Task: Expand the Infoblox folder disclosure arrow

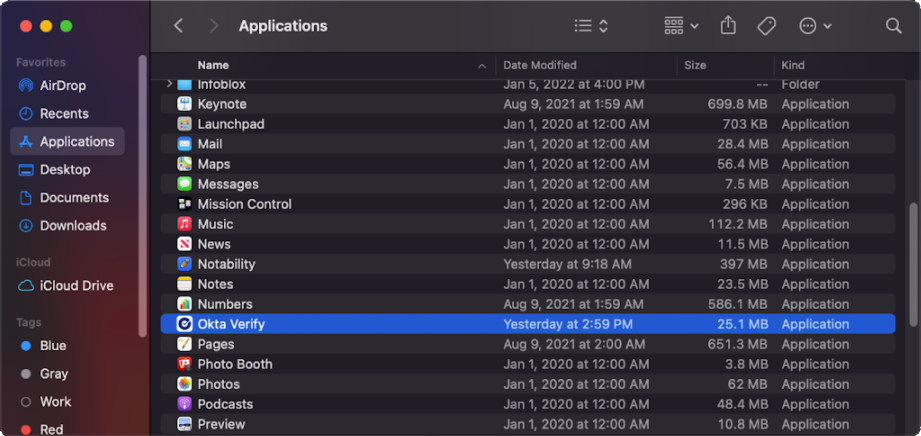Action: (169, 85)
